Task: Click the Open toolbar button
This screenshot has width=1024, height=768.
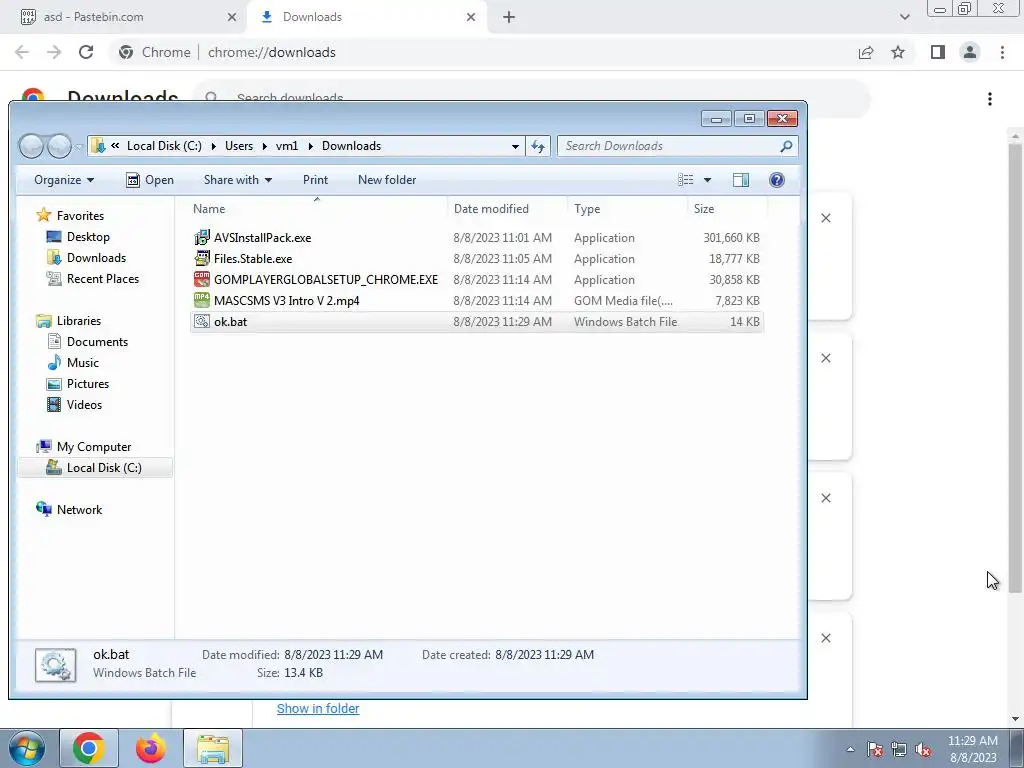Action: click(150, 180)
